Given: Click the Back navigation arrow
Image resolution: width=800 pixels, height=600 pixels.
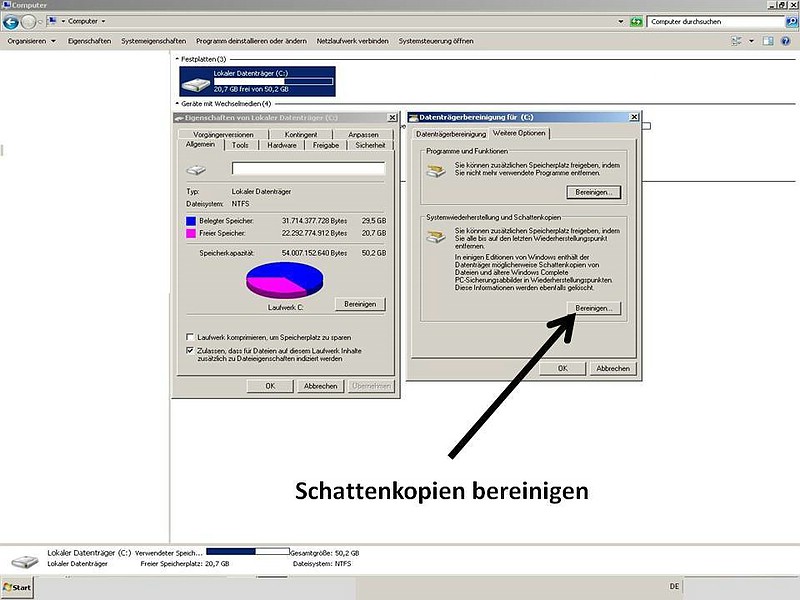Looking at the screenshot, I should (x=11, y=22).
